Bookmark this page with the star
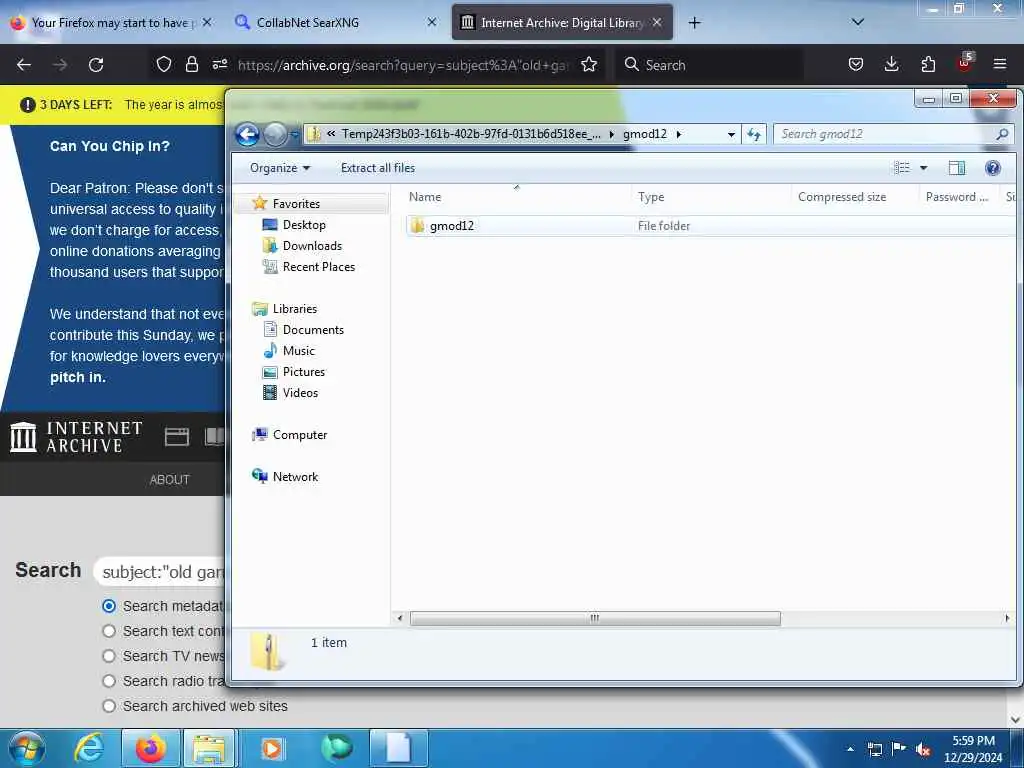Viewport: 1024px width, 768px height. 589,64
